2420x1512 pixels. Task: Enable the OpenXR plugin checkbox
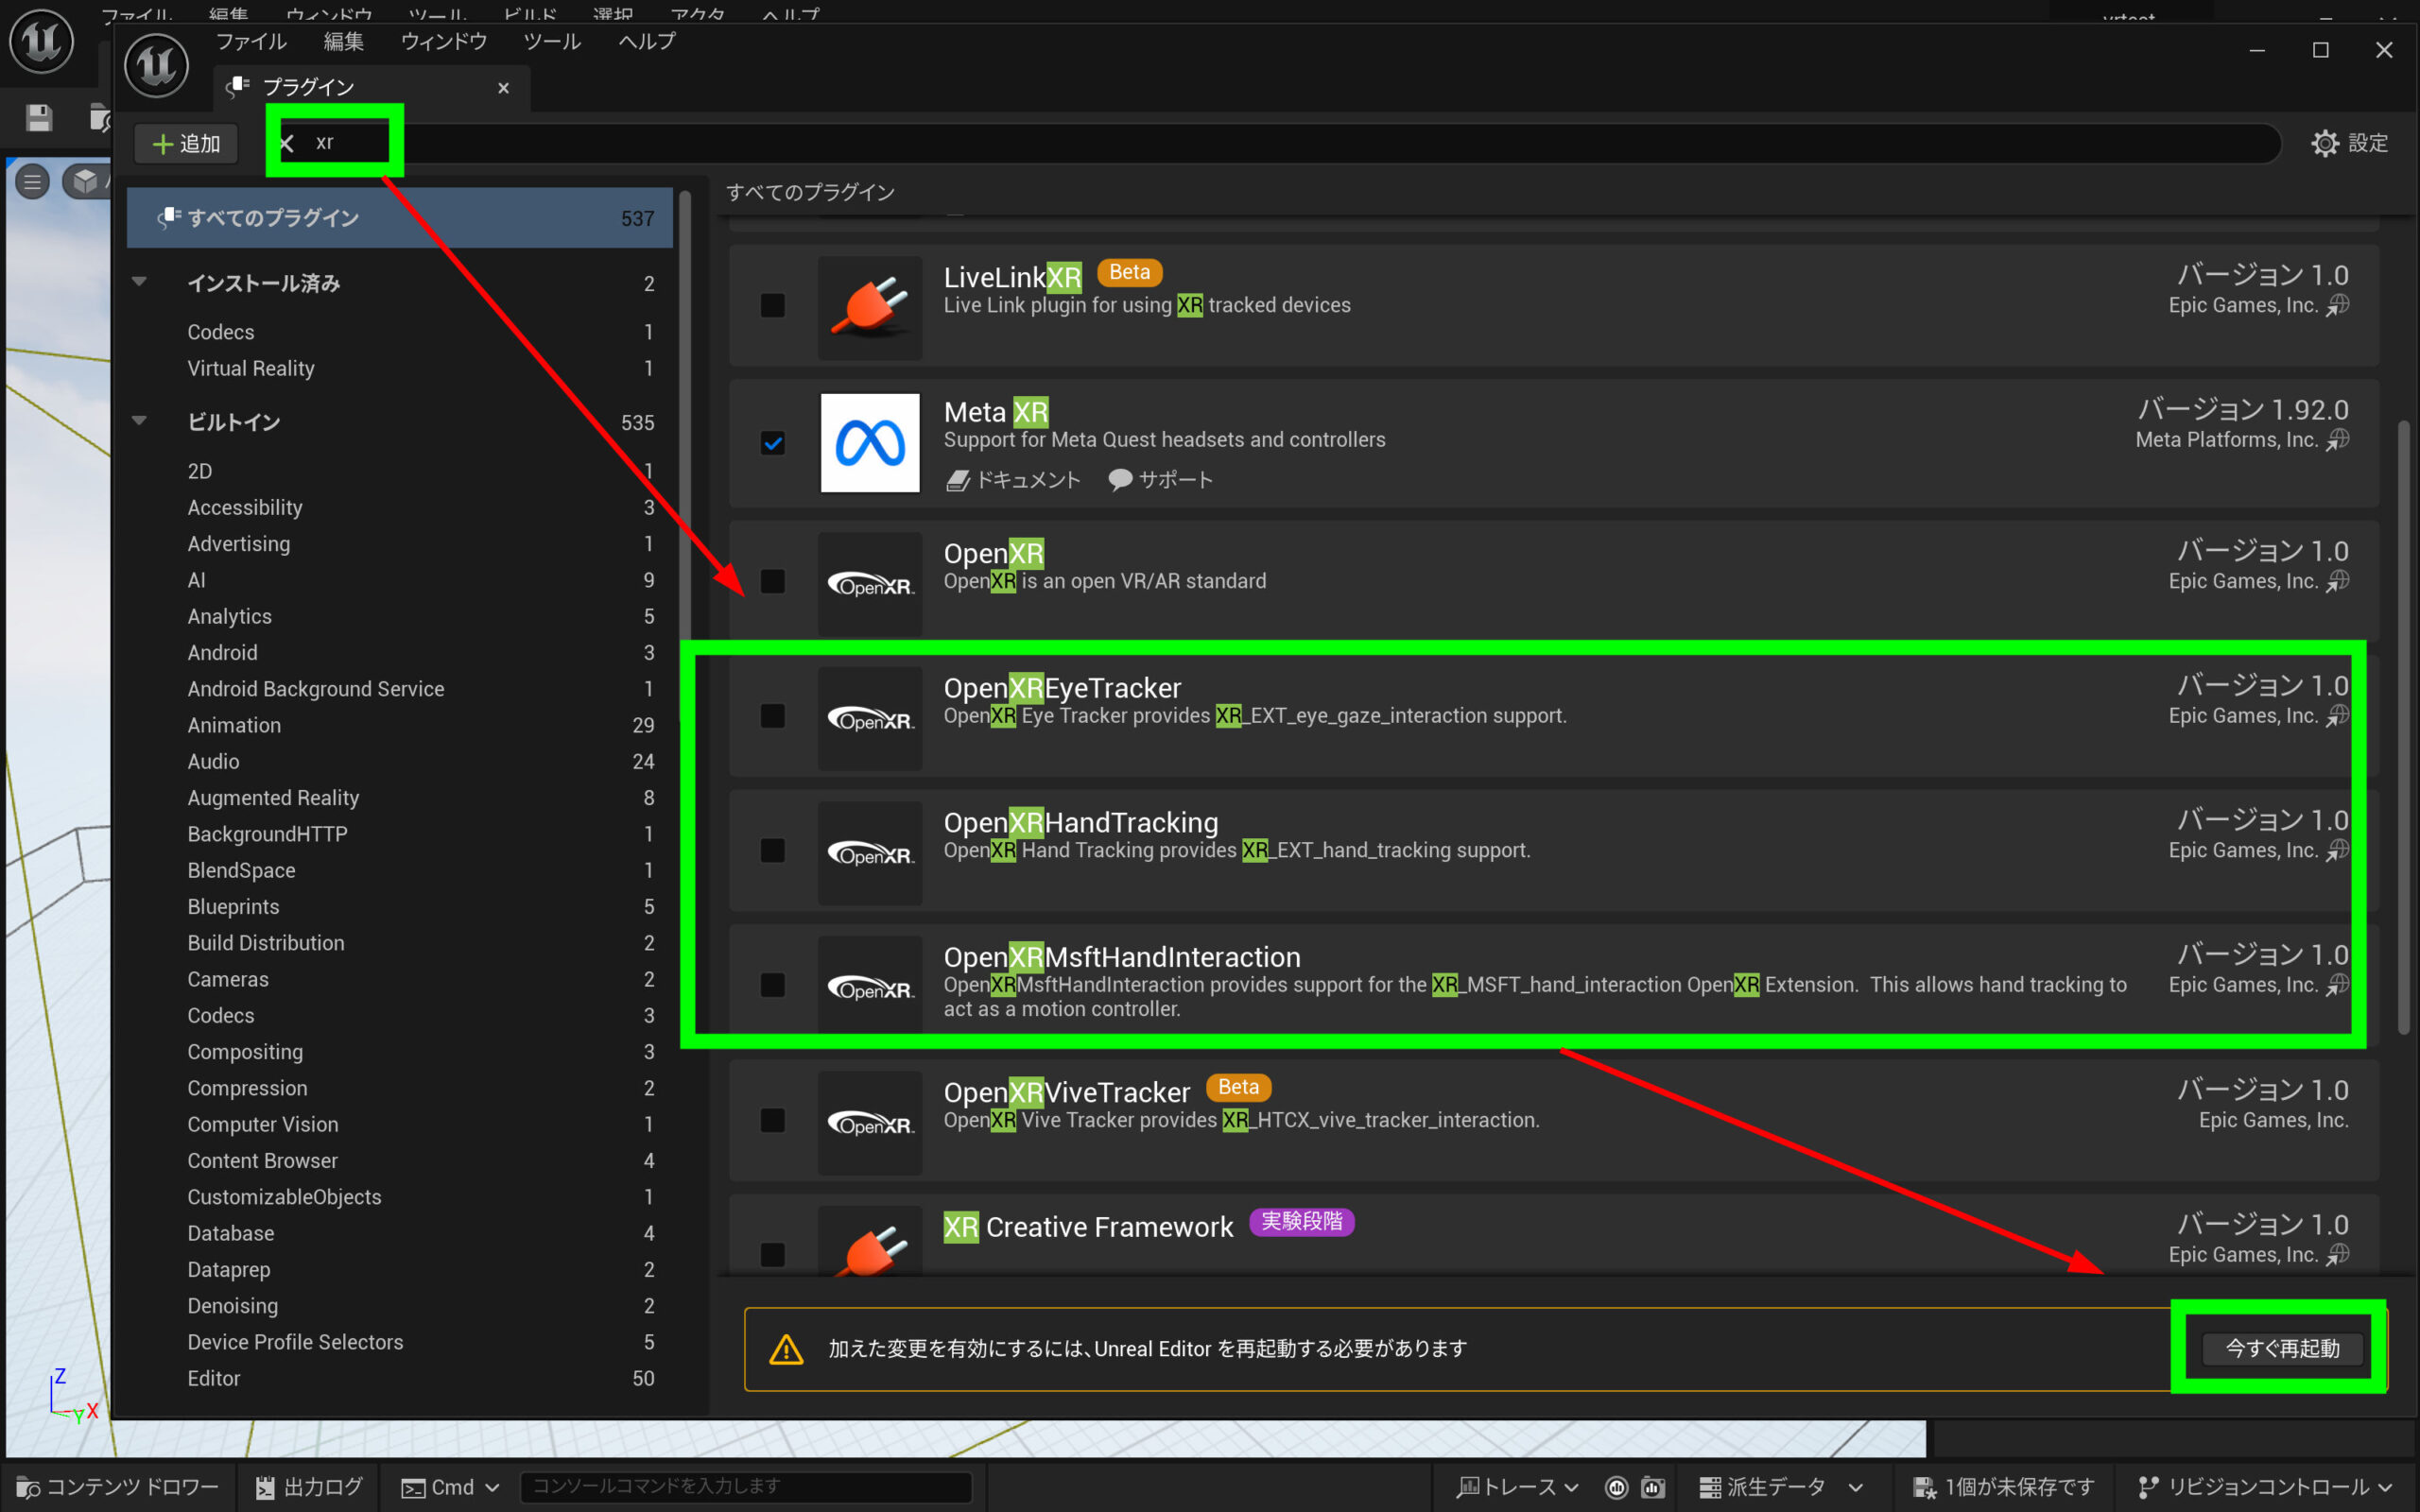click(772, 581)
